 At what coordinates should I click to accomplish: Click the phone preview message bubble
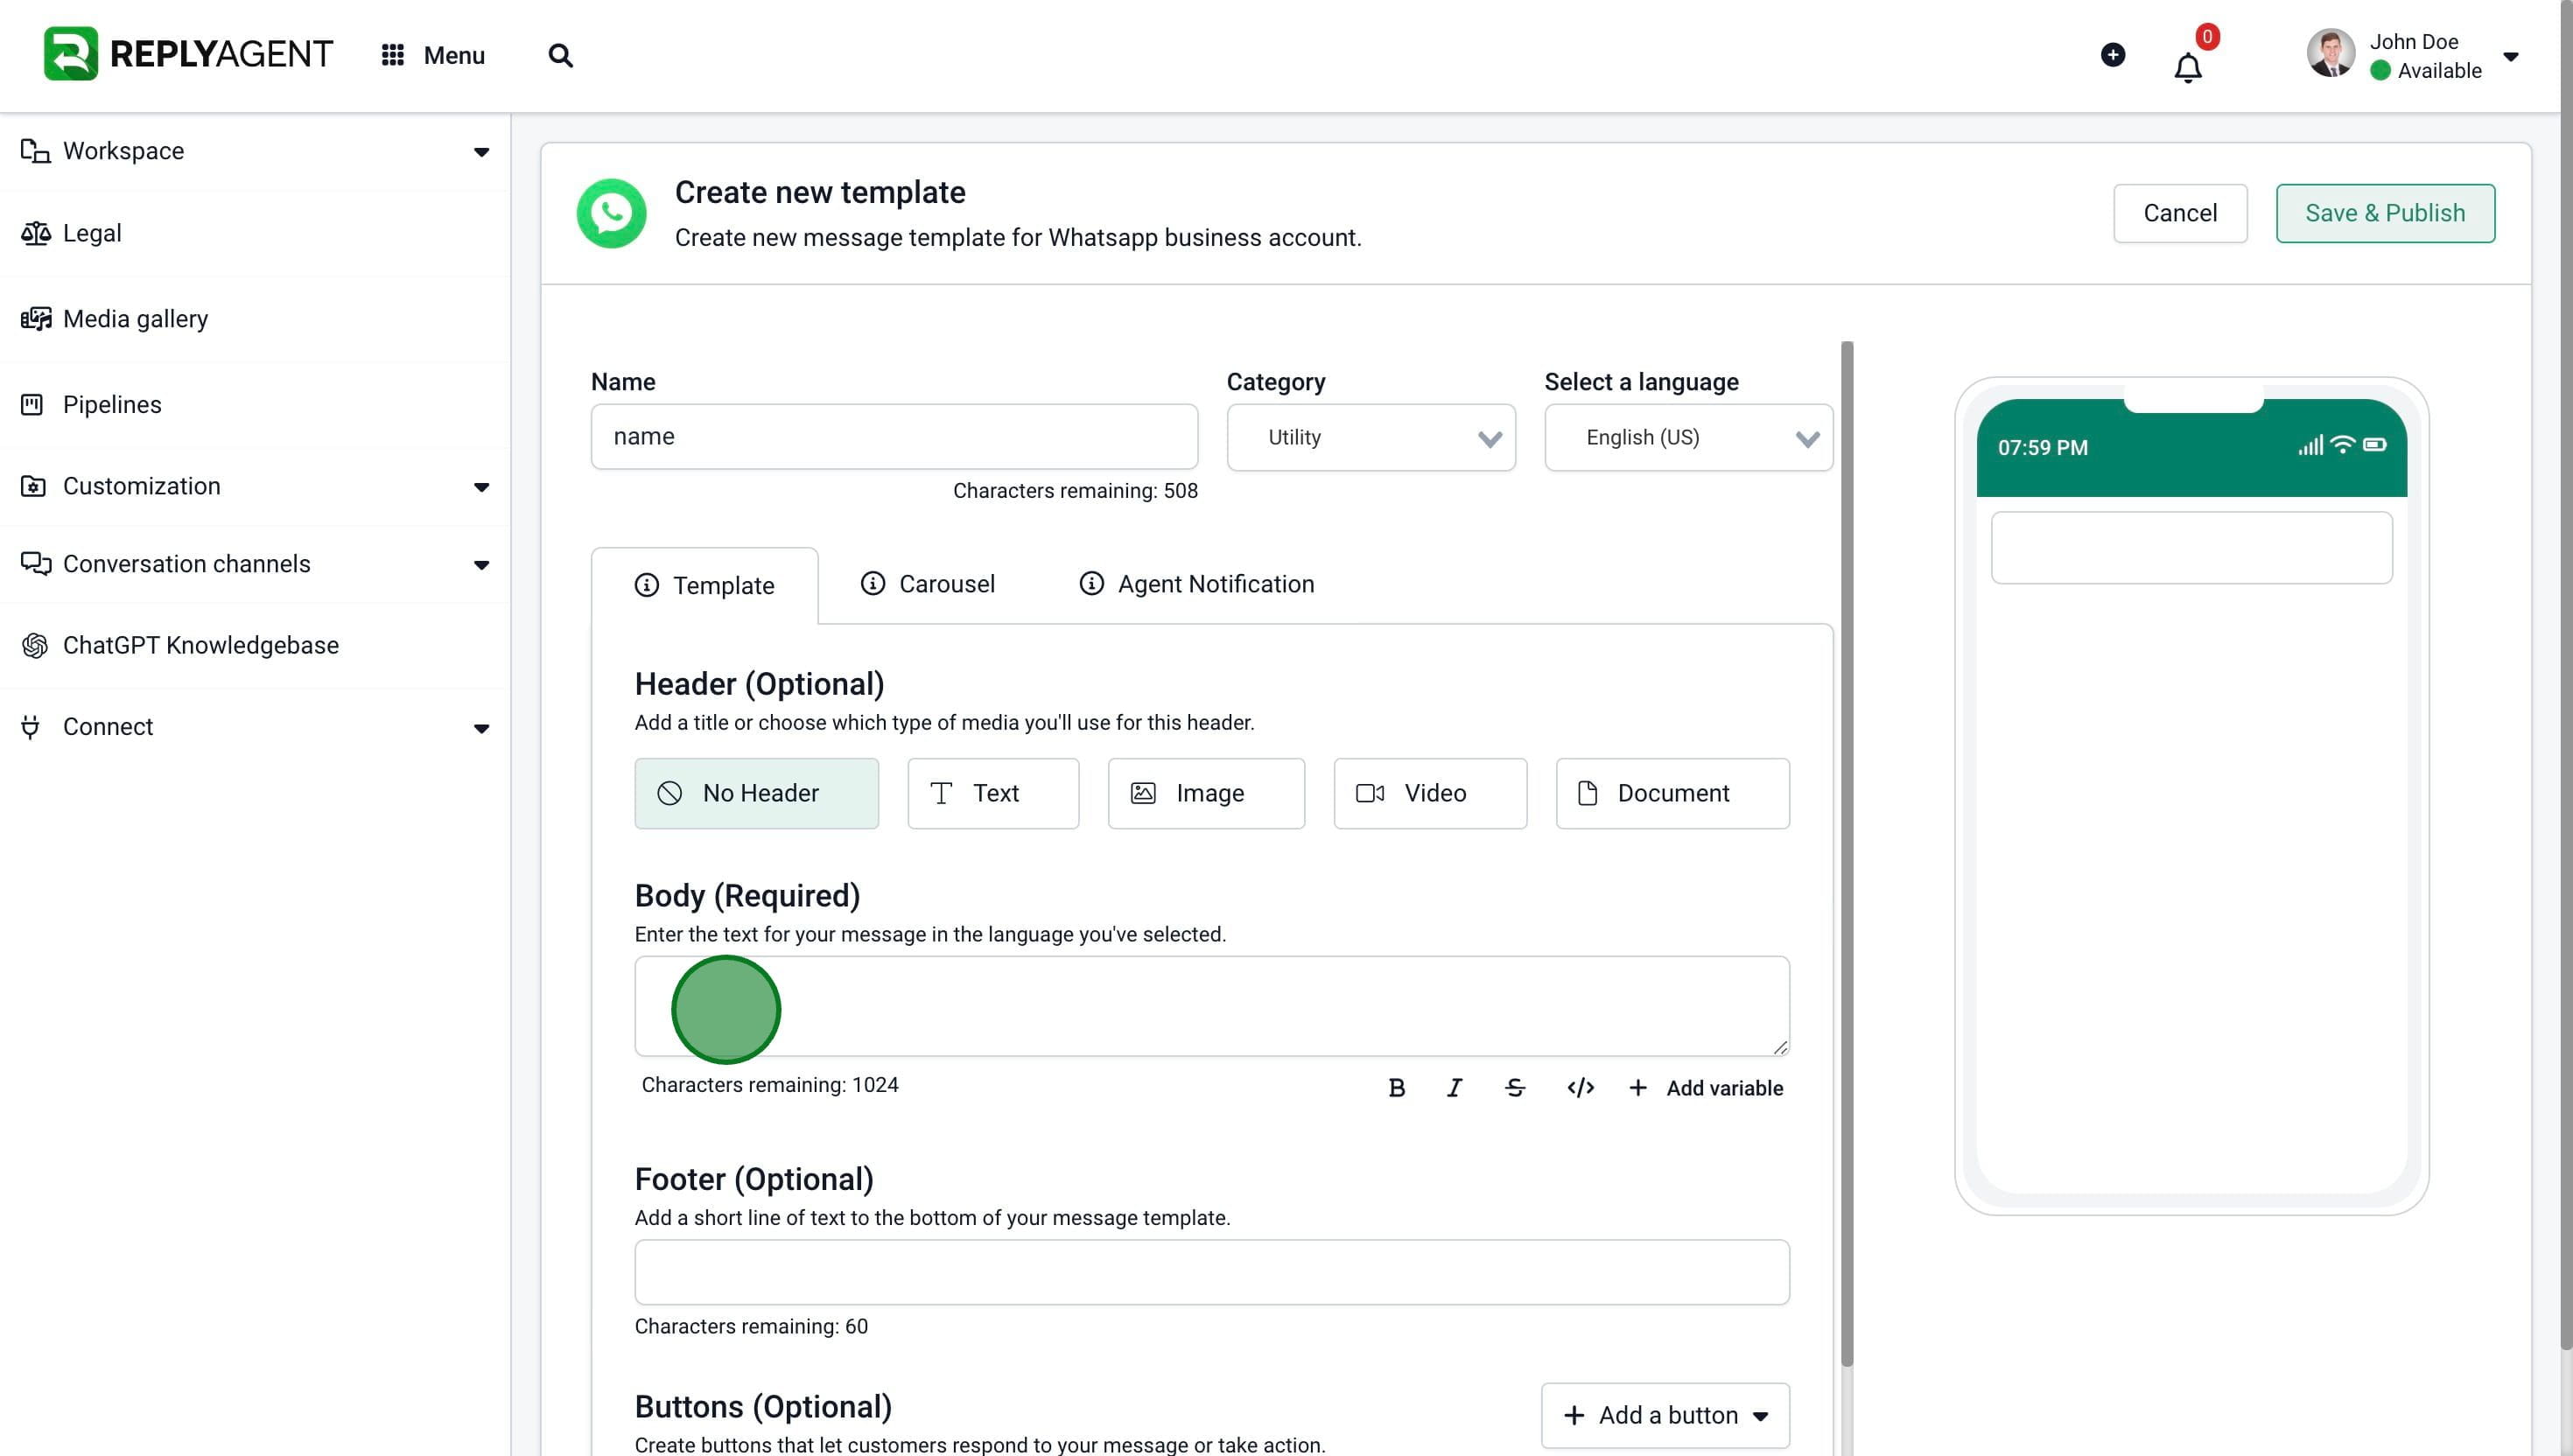coord(2191,548)
